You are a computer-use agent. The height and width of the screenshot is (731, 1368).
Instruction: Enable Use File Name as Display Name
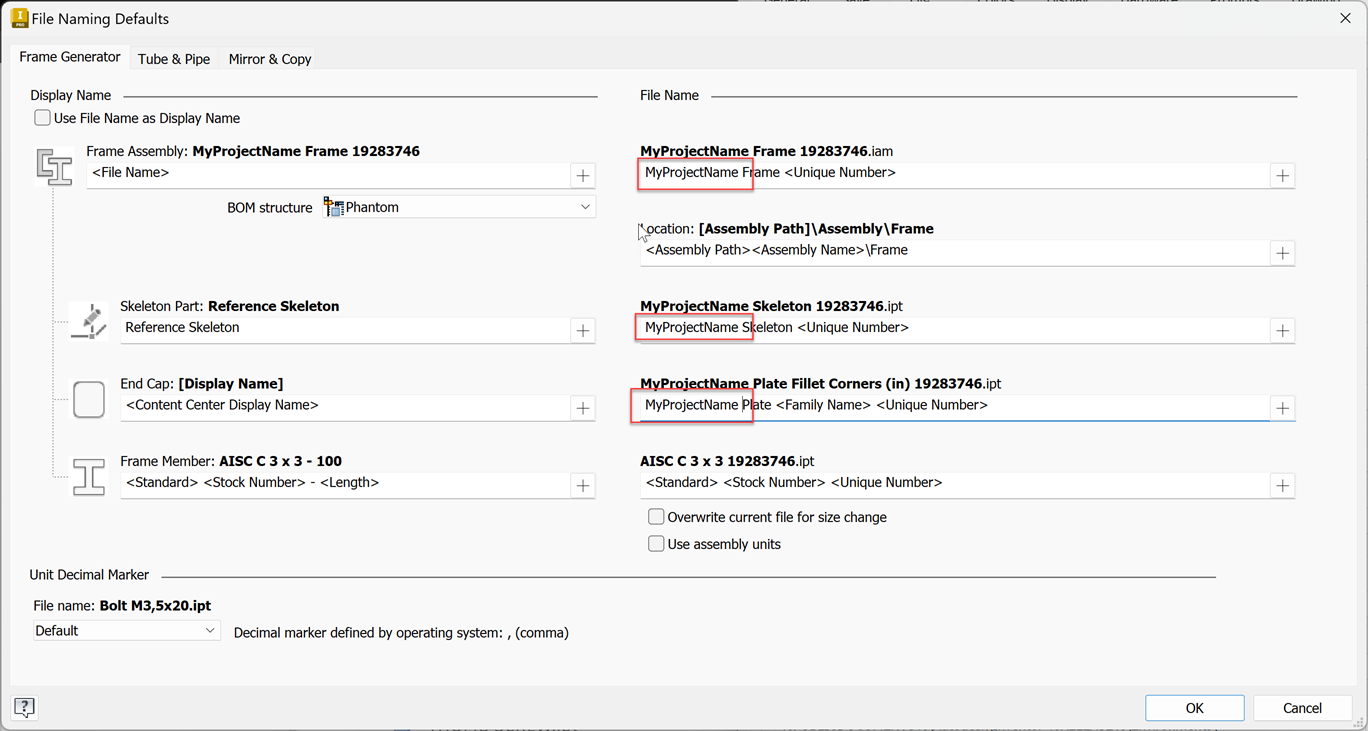pyautogui.click(x=43, y=118)
